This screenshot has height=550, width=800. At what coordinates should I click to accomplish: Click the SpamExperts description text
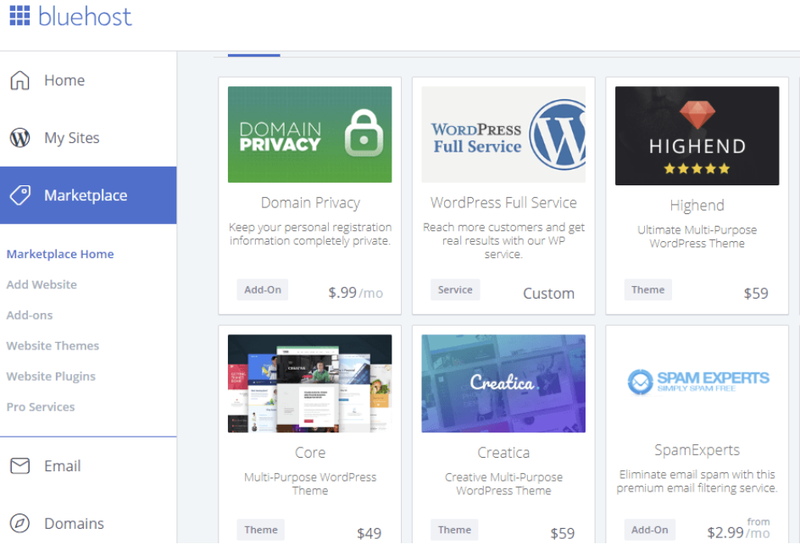pyautogui.click(x=697, y=481)
